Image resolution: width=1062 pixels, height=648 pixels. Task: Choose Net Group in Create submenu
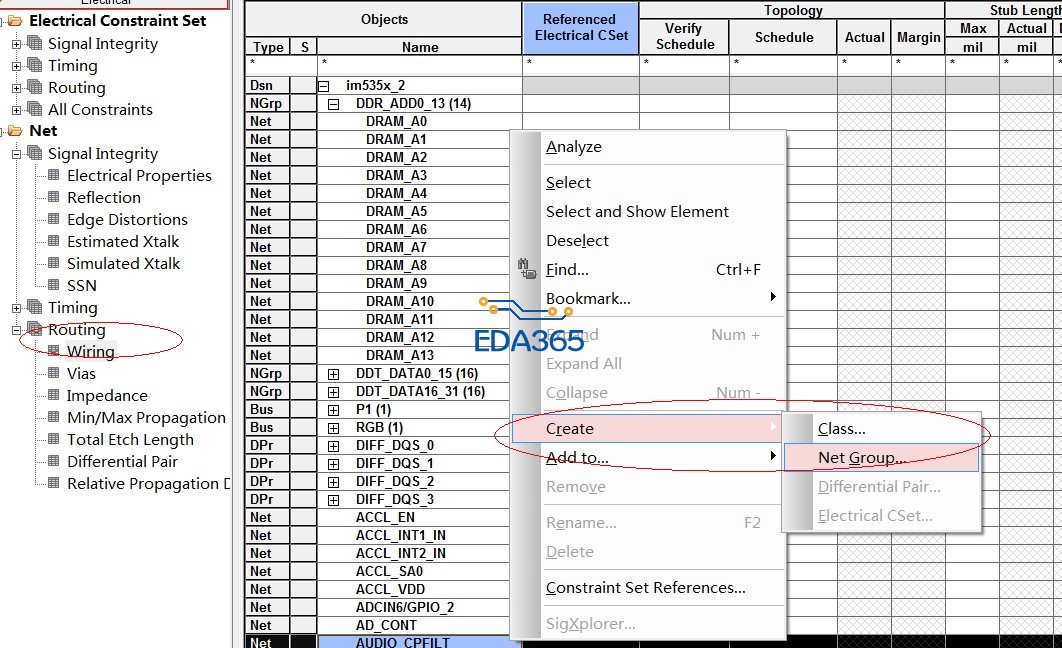tap(881, 457)
